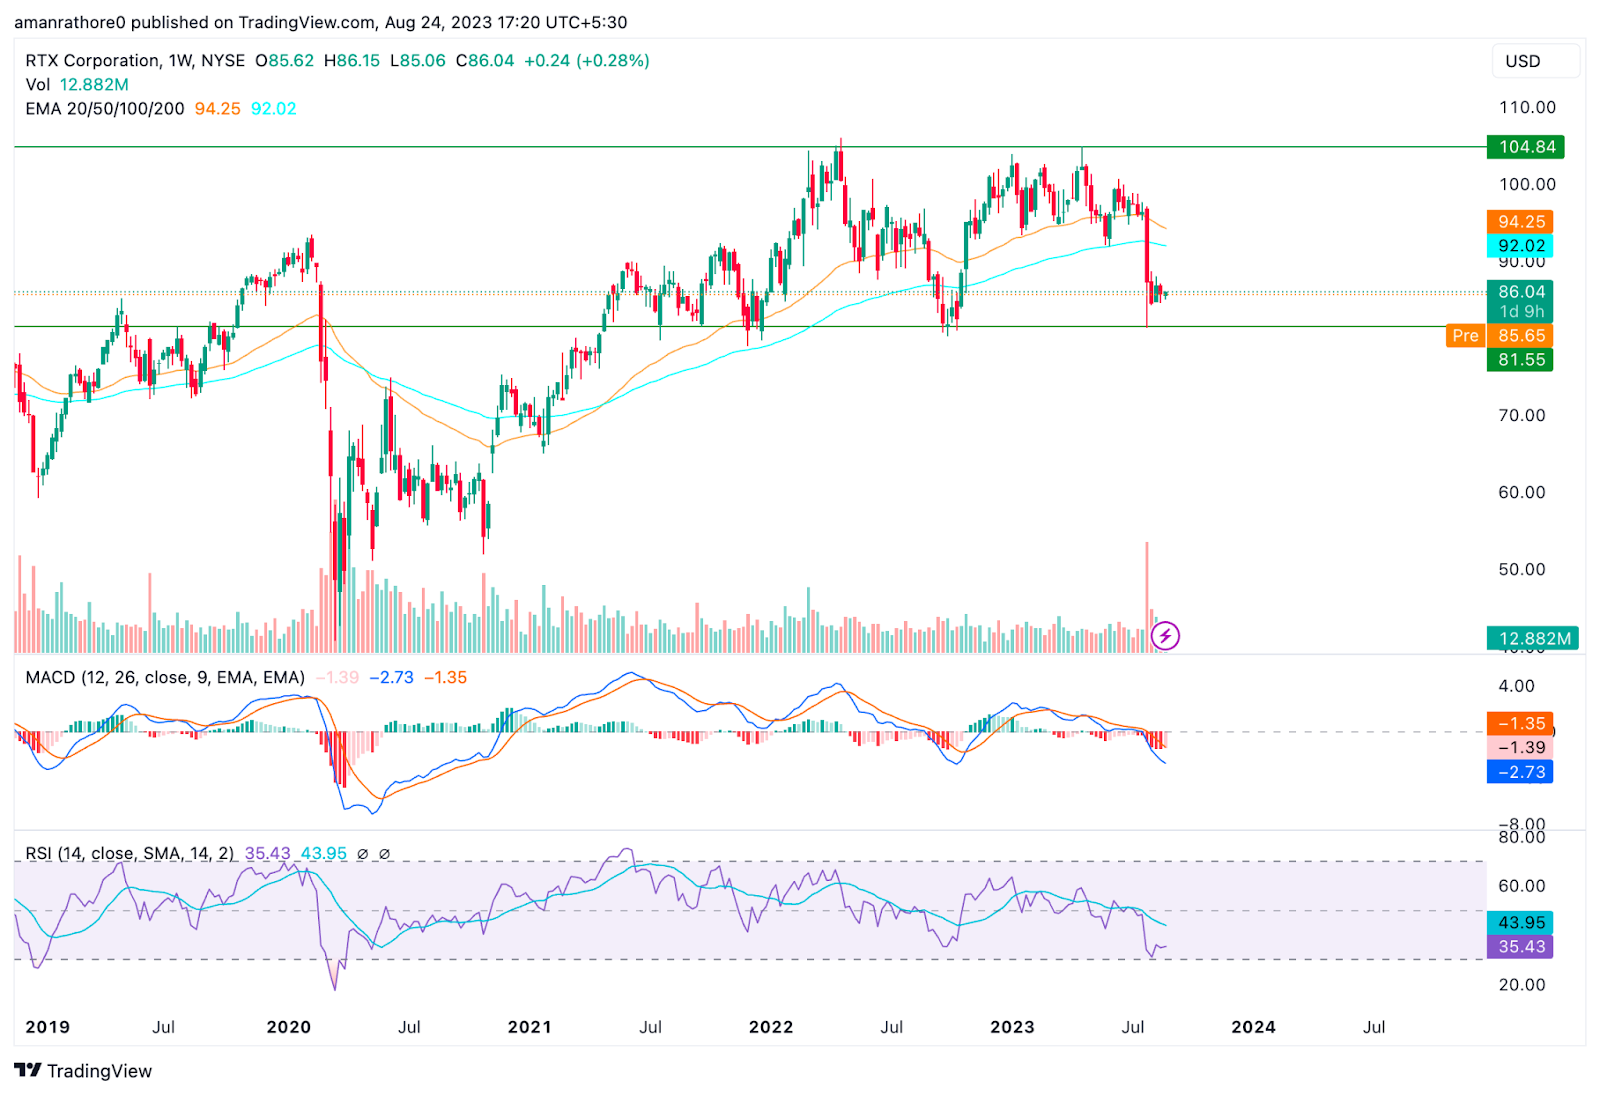Select the MACD indicator legend
The width and height of the screenshot is (1600, 1095).
click(165, 678)
